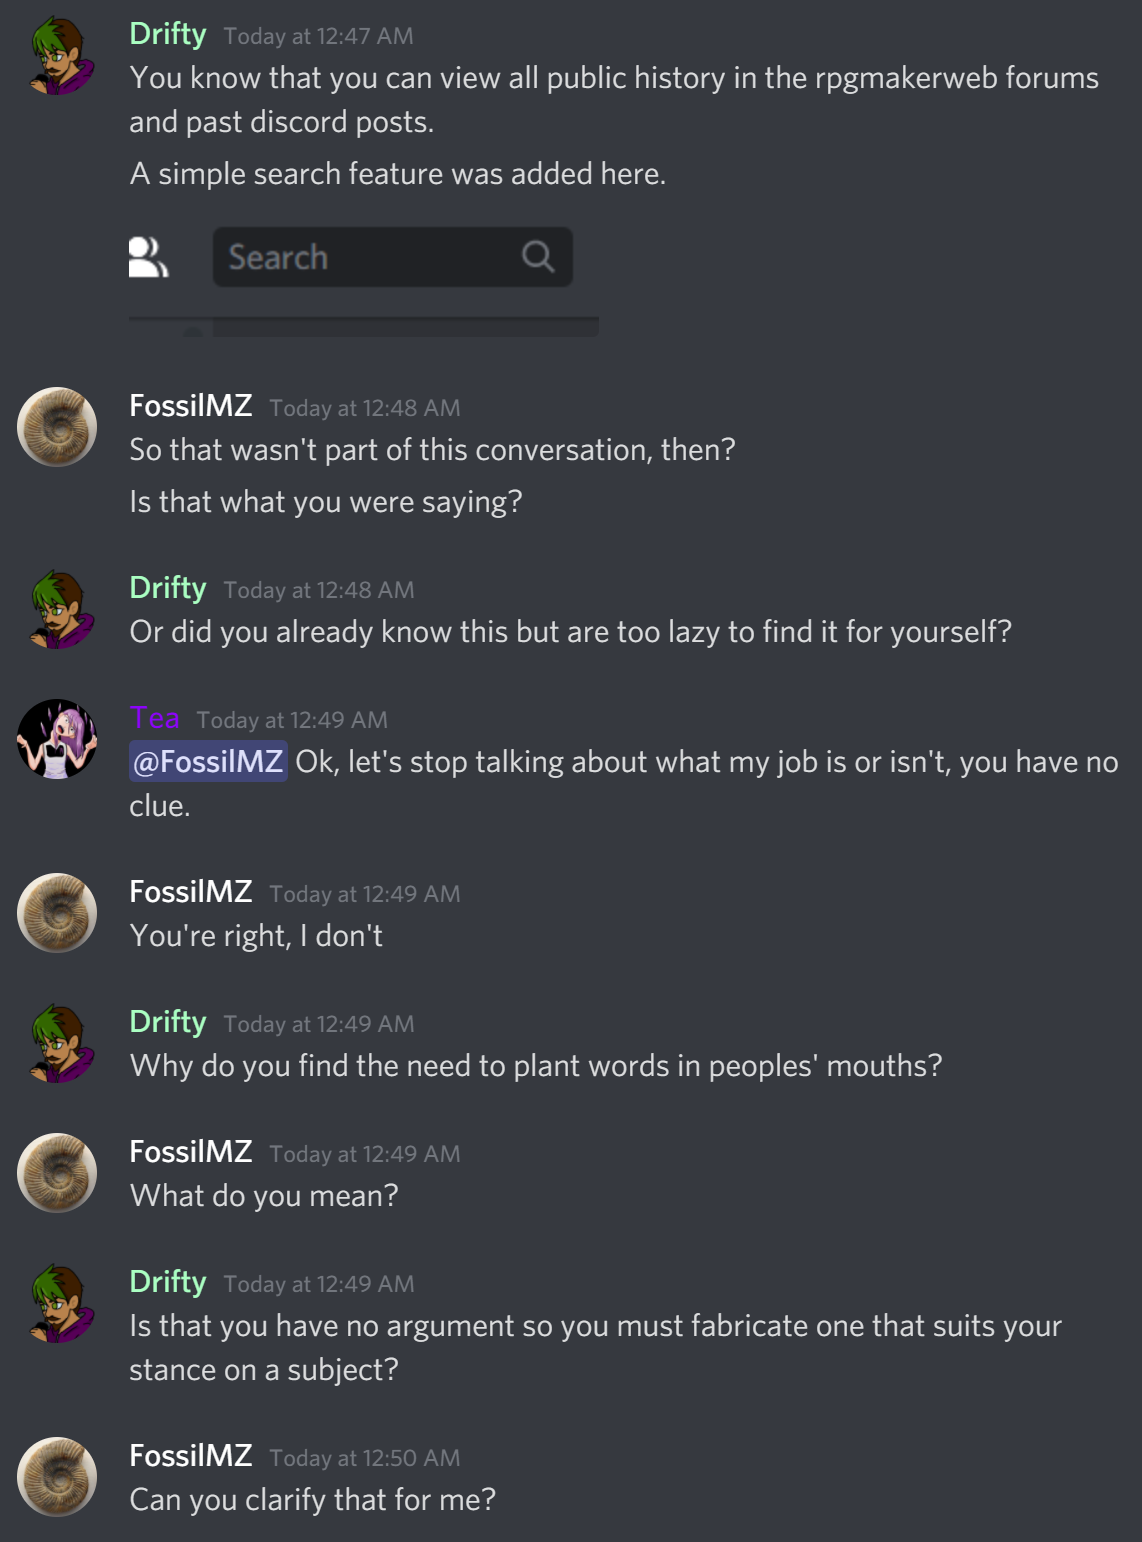1142x1542 pixels.
Task: Click FossilMZ's avatar beside "You're right, I don't"
Action: tap(58, 913)
